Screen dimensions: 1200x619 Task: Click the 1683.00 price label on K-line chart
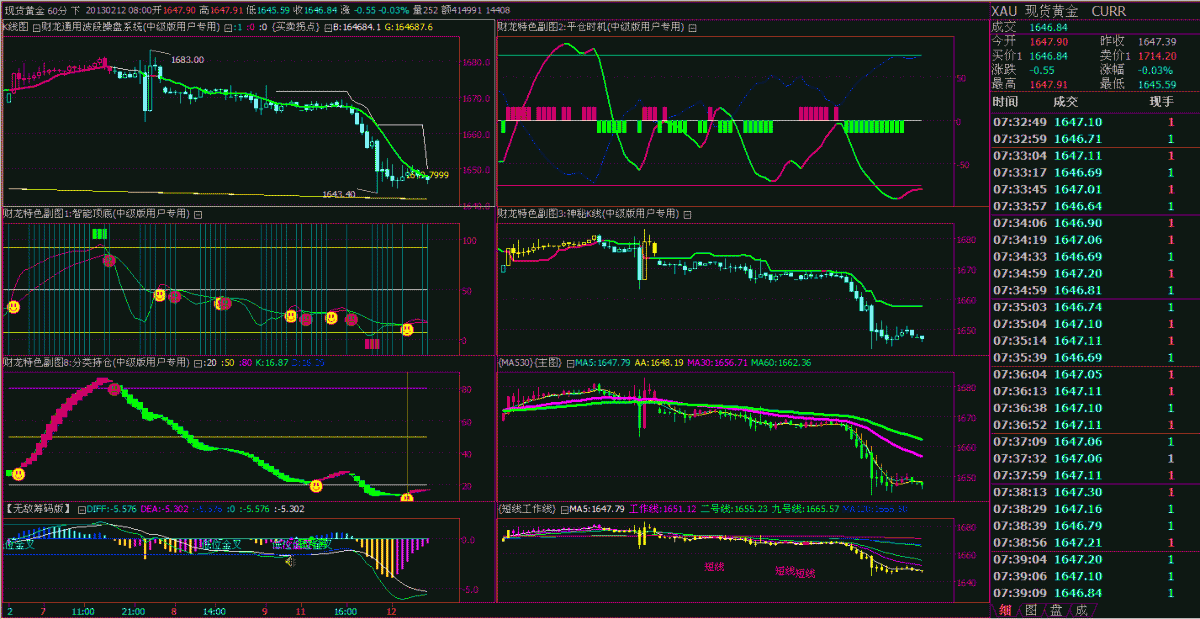[187, 60]
